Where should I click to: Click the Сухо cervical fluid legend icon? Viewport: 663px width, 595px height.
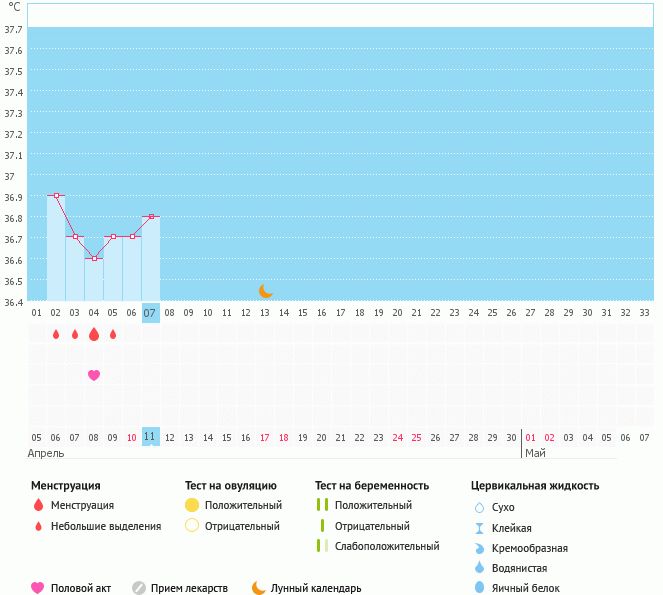tap(478, 507)
